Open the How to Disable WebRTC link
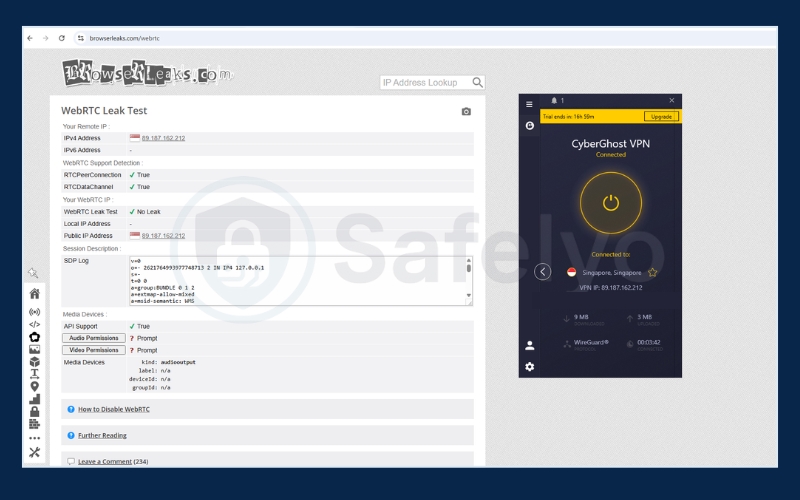This screenshot has width=800, height=500. tap(114, 409)
